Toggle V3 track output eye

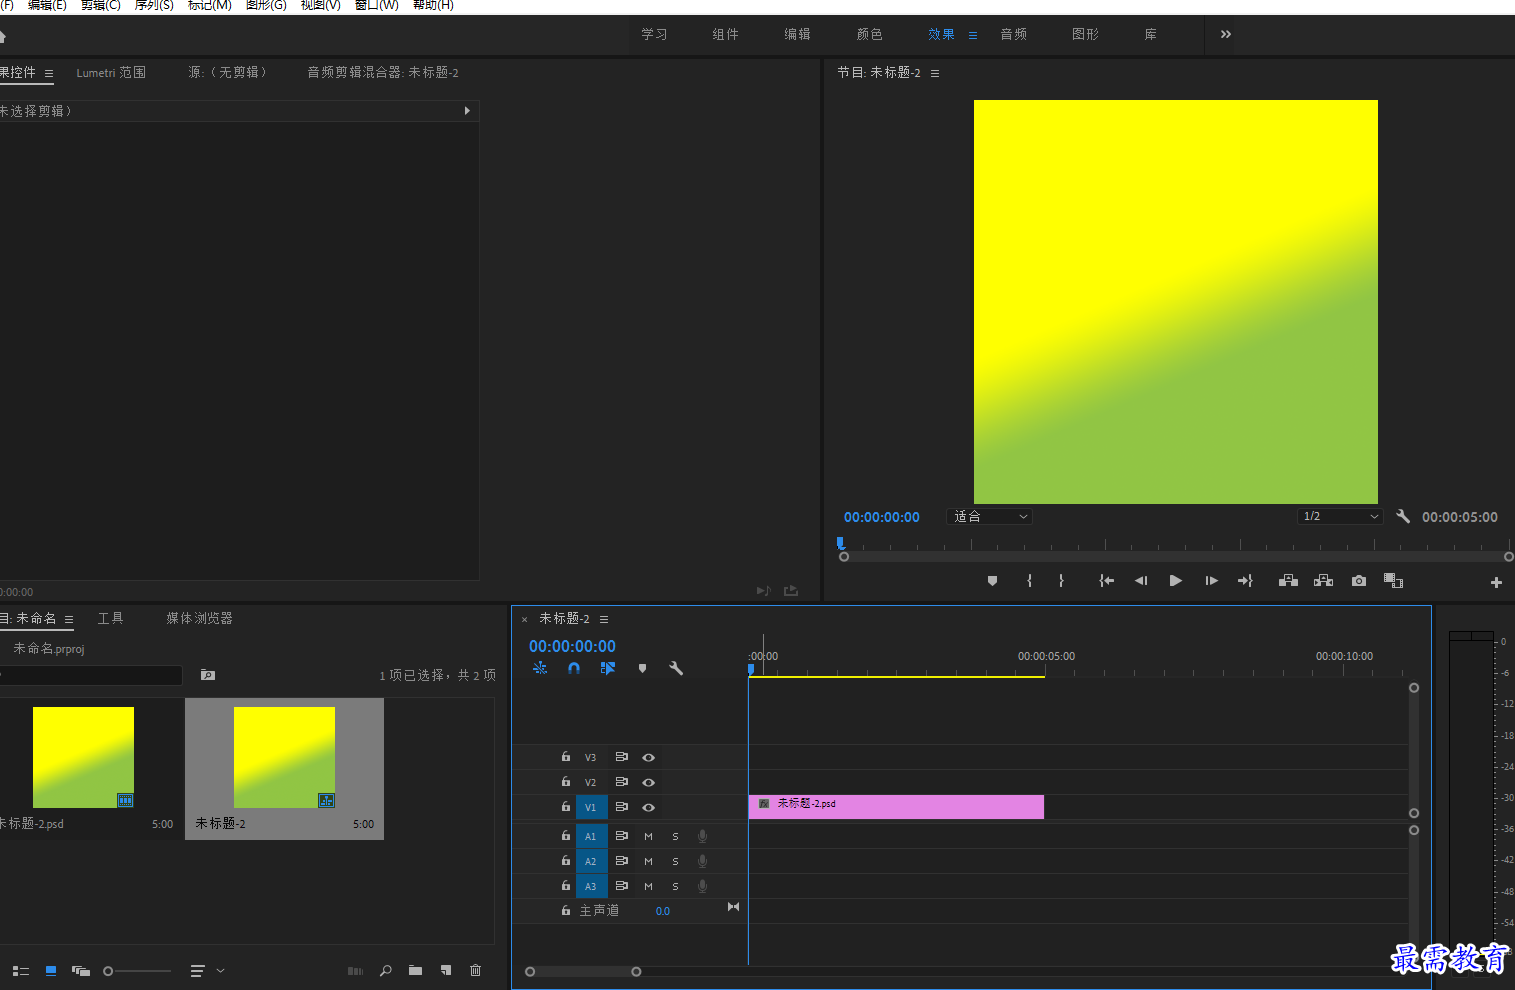pyautogui.click(x=648, y=758)
